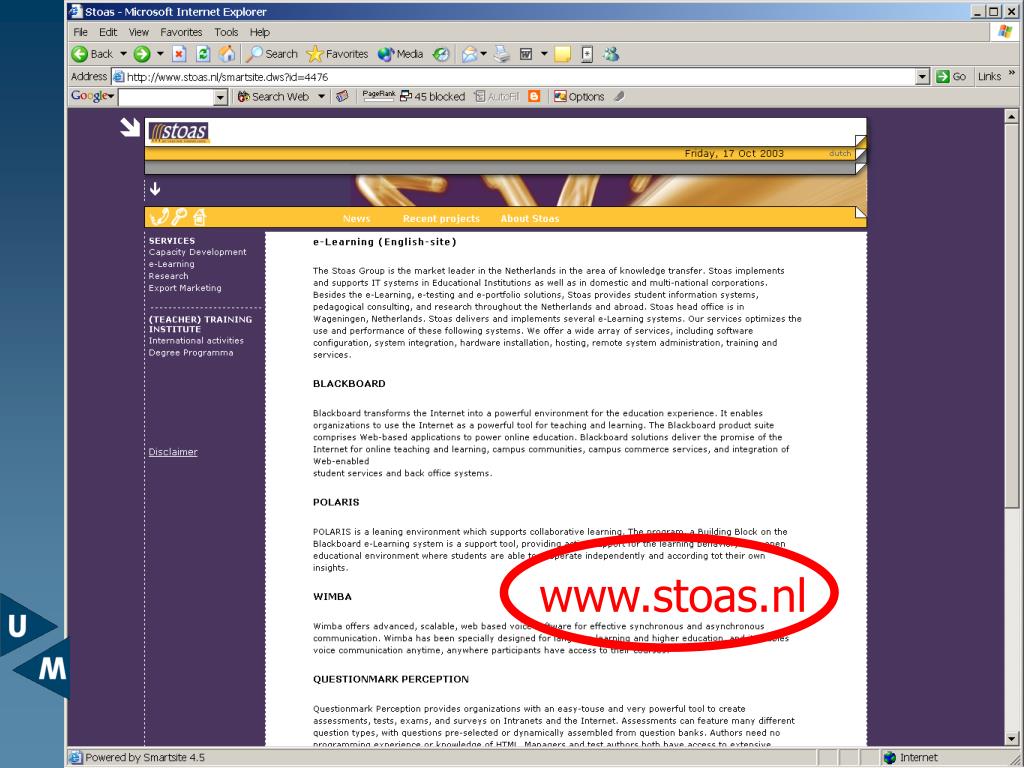Screen dimensions: 1024x768
Task: Open the e-Learning sidebar link
Action: pyautogui.click(x=171, y=264)
